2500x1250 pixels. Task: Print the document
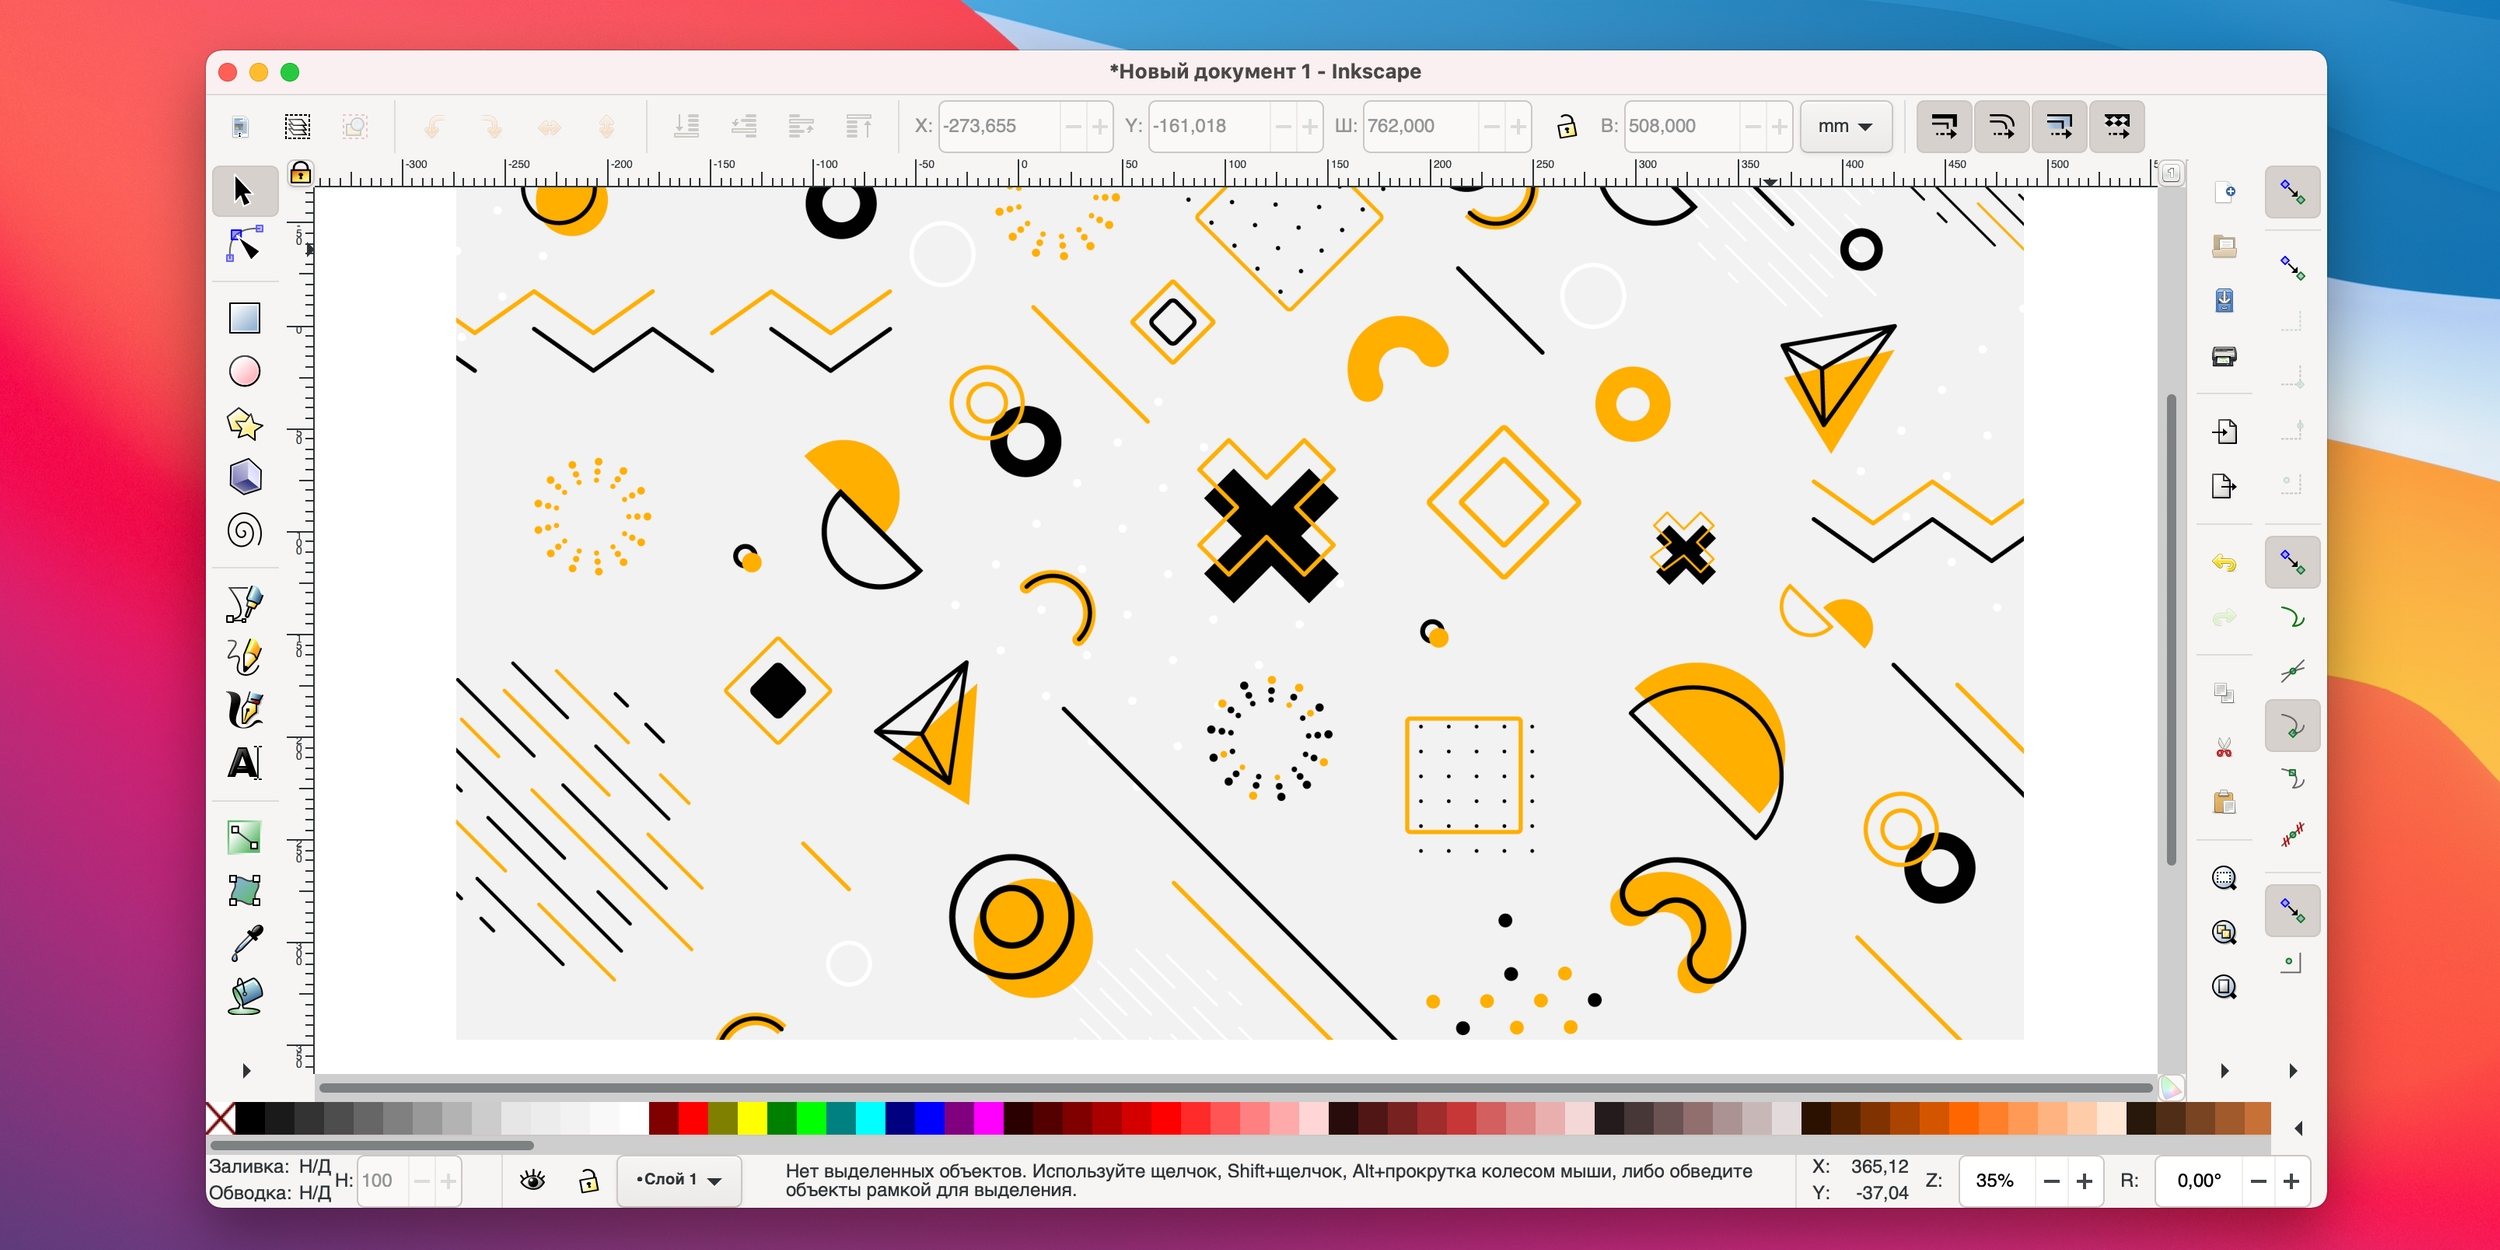pos(2224,356)
